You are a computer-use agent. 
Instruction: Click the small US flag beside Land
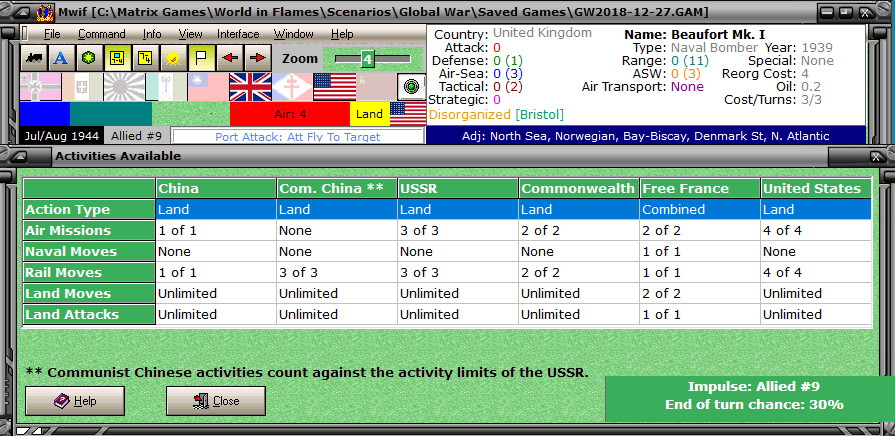click(x=408, y=114)
